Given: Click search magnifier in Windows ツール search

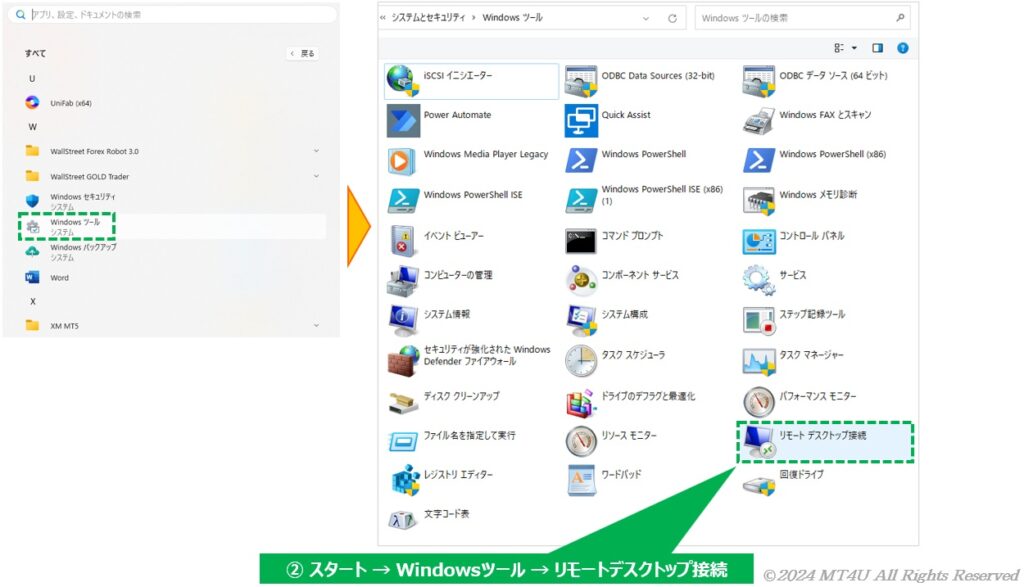Looking at the screenshot, I should point(900,18).
